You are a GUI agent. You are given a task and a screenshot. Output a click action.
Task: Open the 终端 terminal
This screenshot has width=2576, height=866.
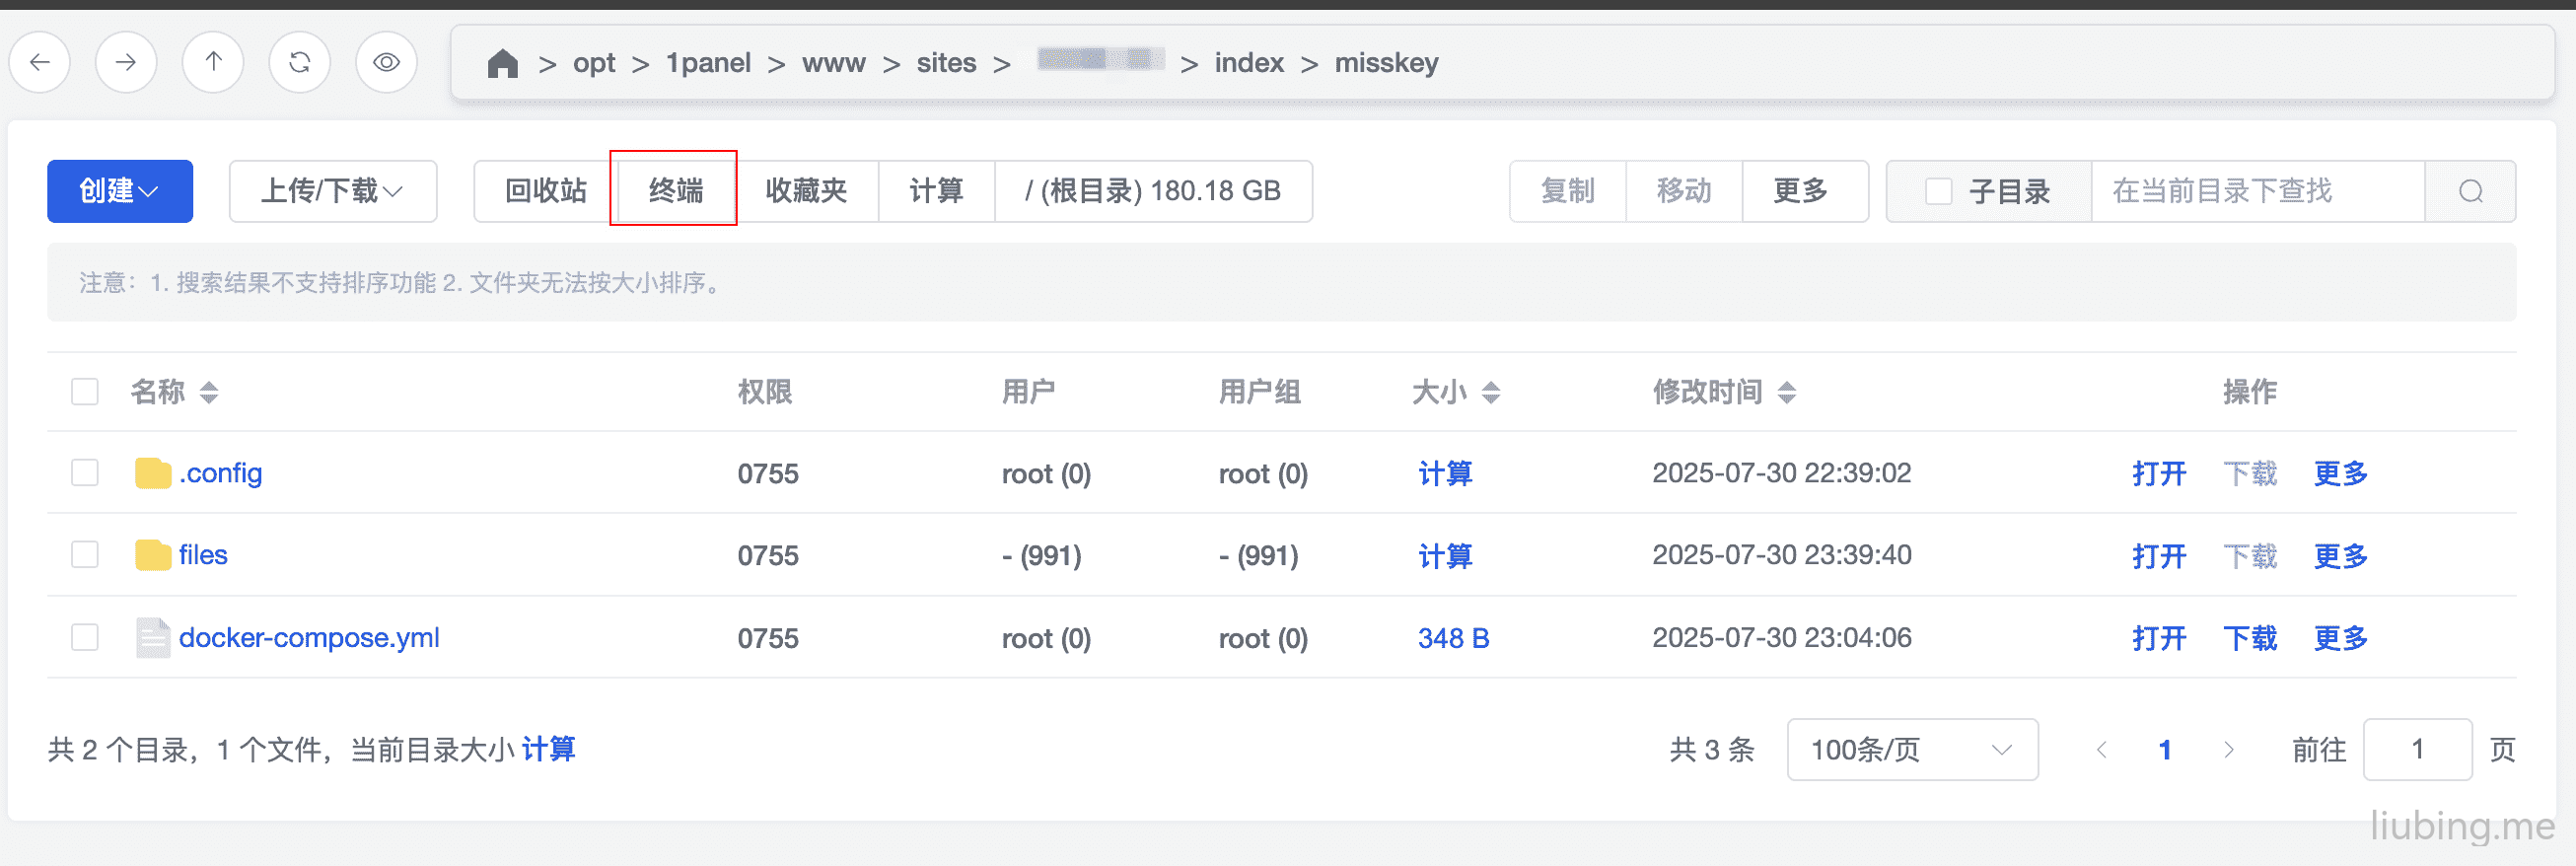tap(676, 191)
